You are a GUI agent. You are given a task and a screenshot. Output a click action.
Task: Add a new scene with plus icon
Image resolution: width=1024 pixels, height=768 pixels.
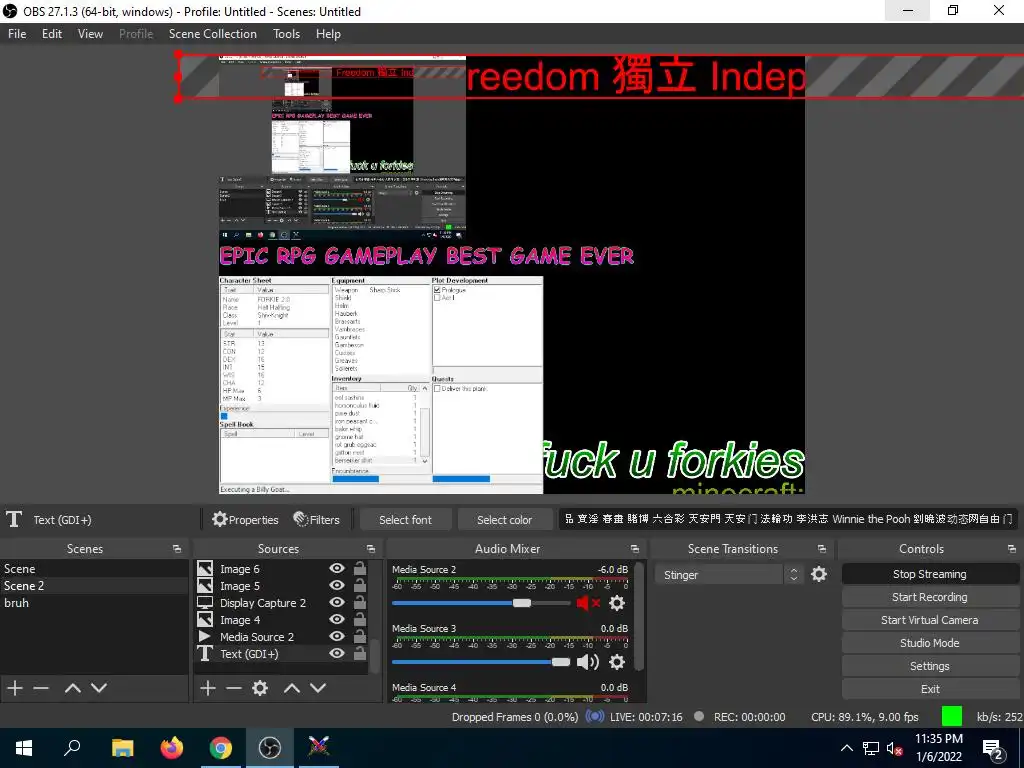[14, 688]
